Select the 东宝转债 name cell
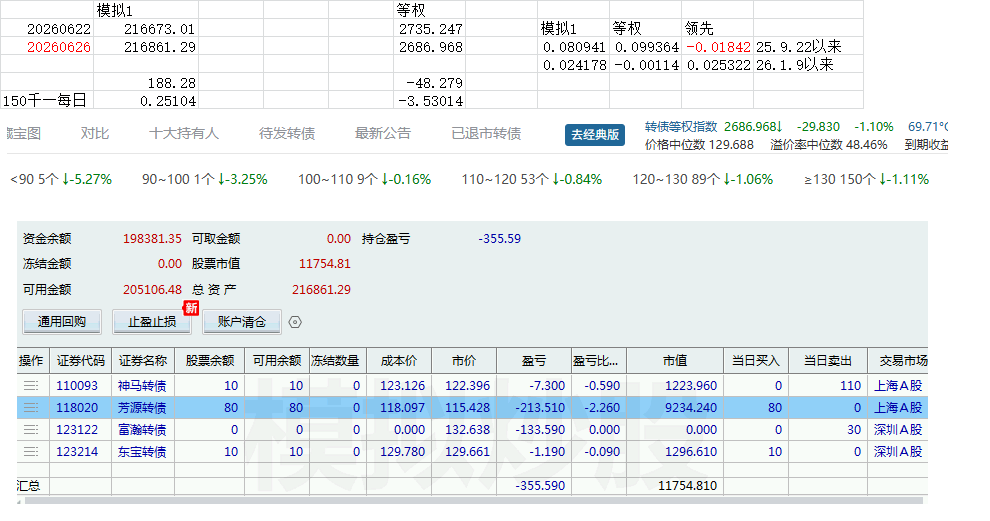The height and width of the screenshot is (521, 990). [x=143, y=452]
